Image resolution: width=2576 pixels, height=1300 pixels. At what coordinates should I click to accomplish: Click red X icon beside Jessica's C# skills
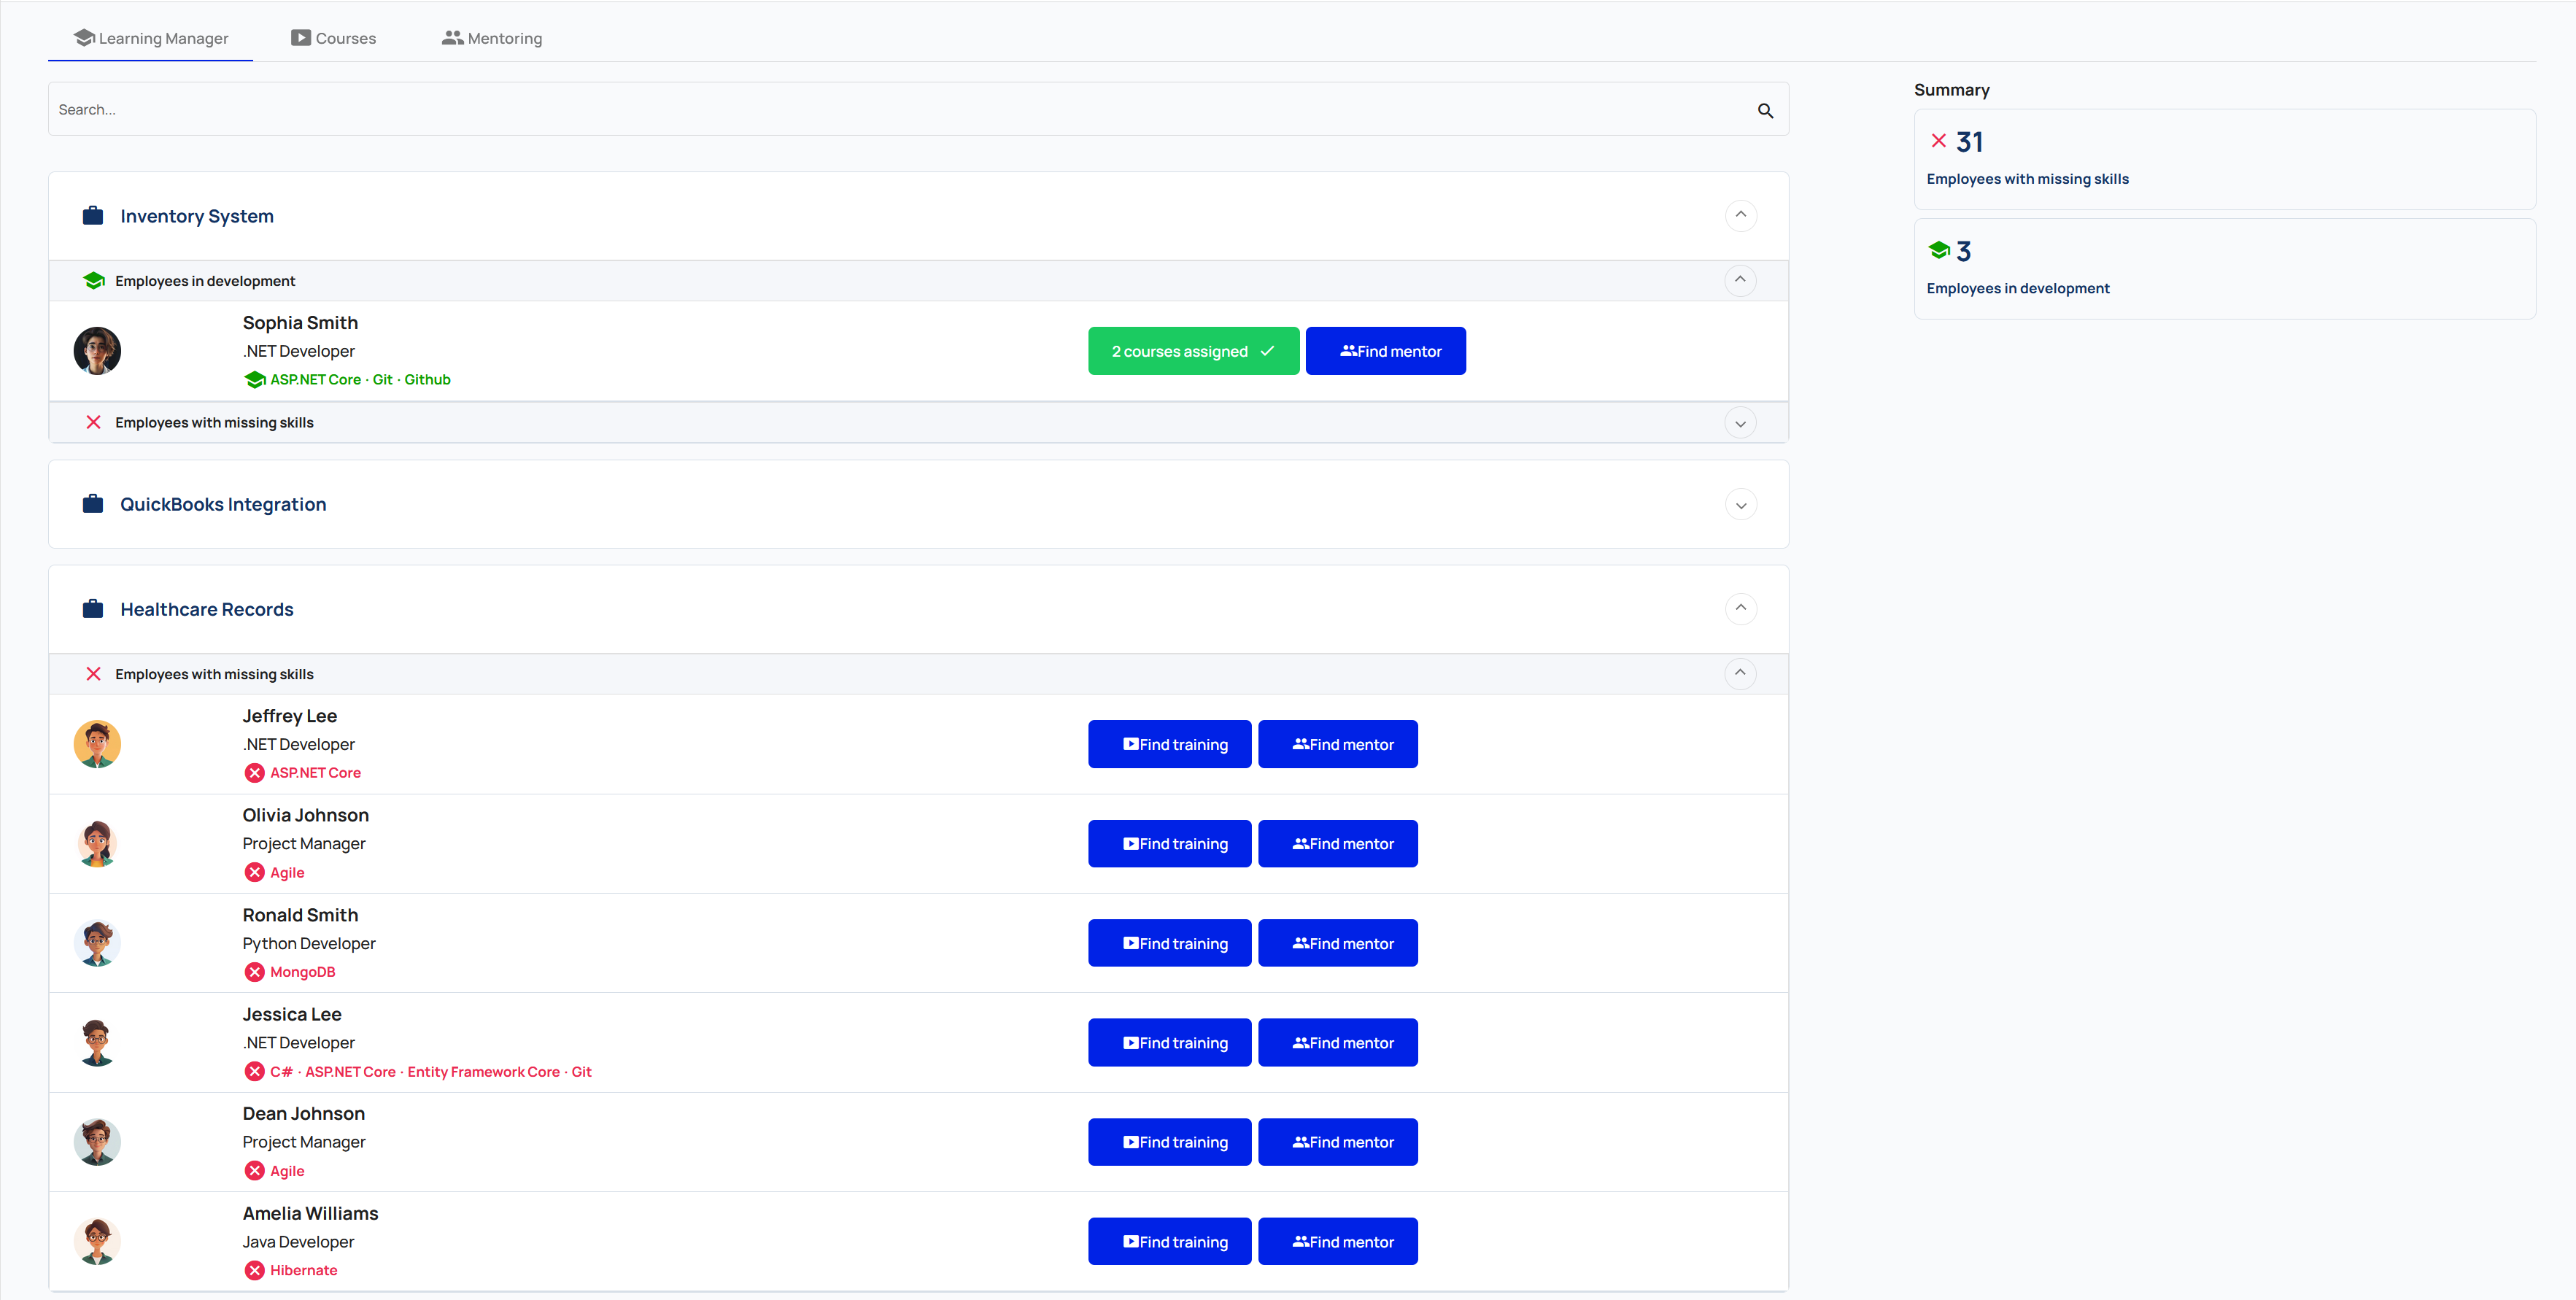point(255,1071)
